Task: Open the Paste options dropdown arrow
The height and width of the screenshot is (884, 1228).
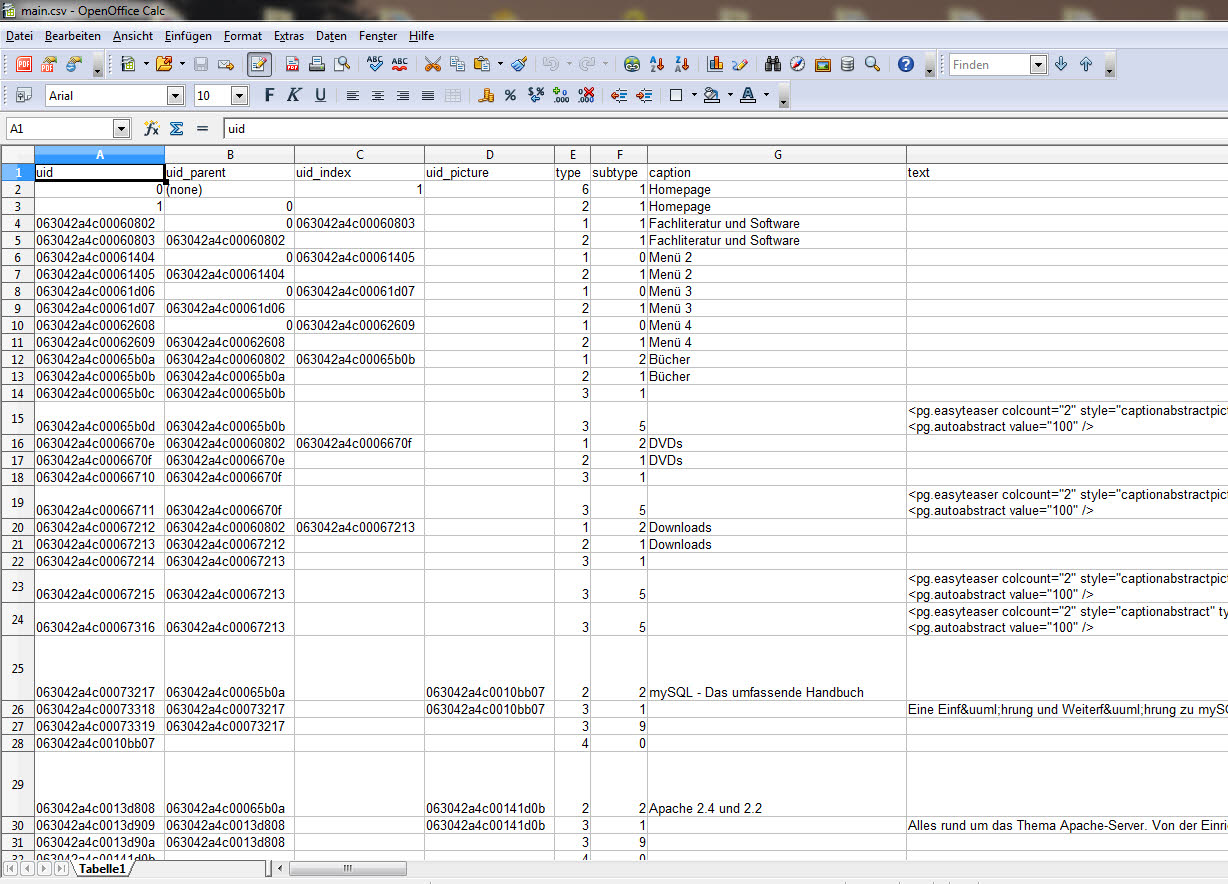Action: pyautogui.click(x=500, y=64)
